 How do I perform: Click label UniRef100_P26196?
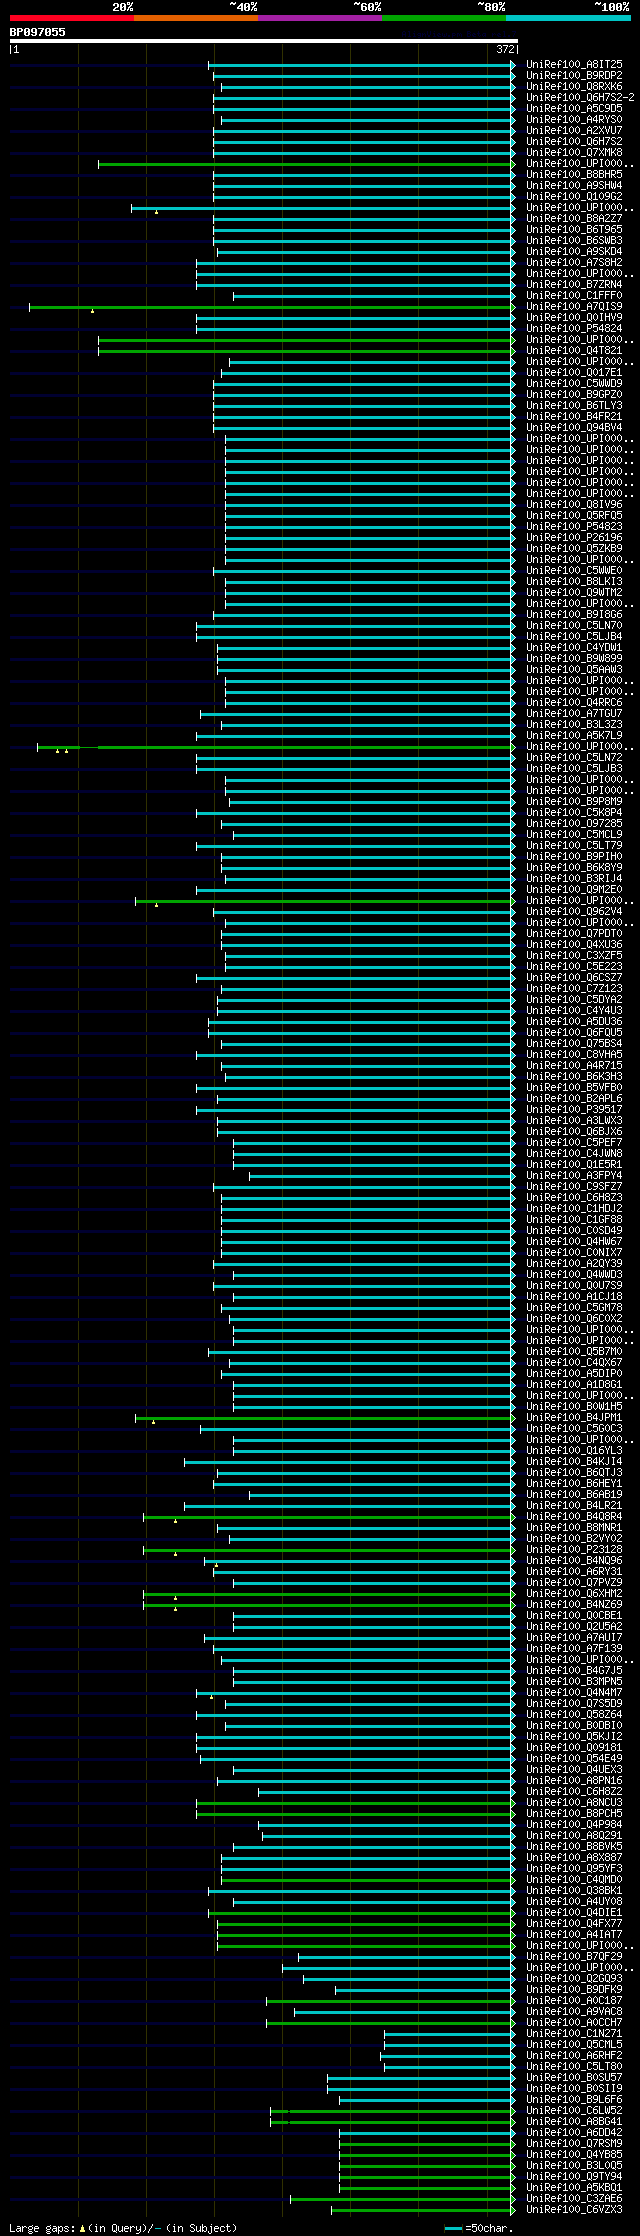point(574,537)
